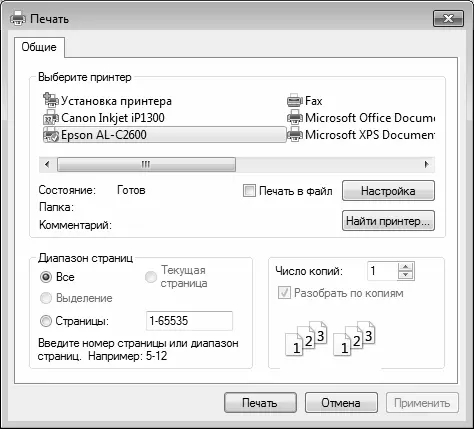
Task: Click the Отмена button
Action: 341,403
